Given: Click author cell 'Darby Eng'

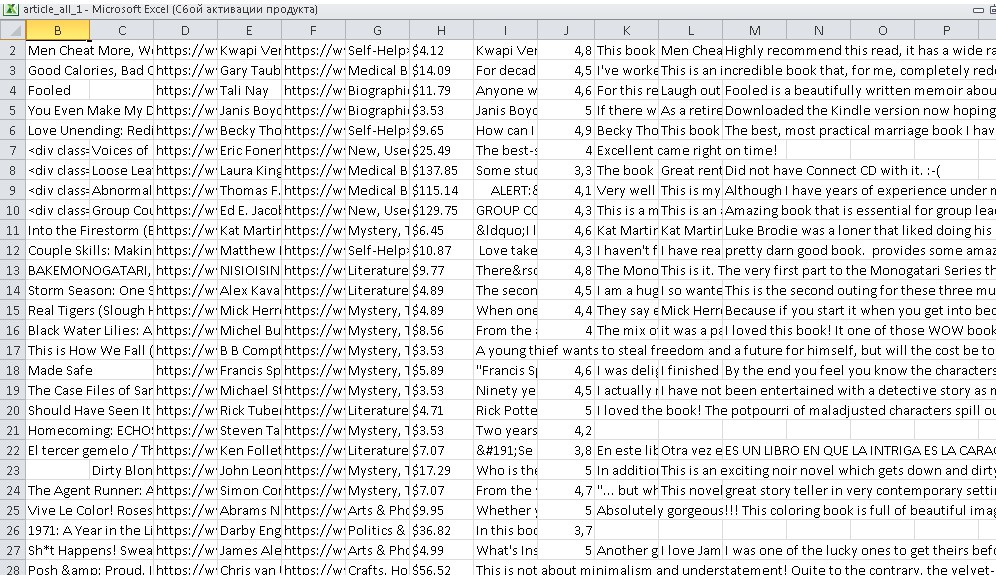Looking at the screenshot, I should [x=250, y=531].
